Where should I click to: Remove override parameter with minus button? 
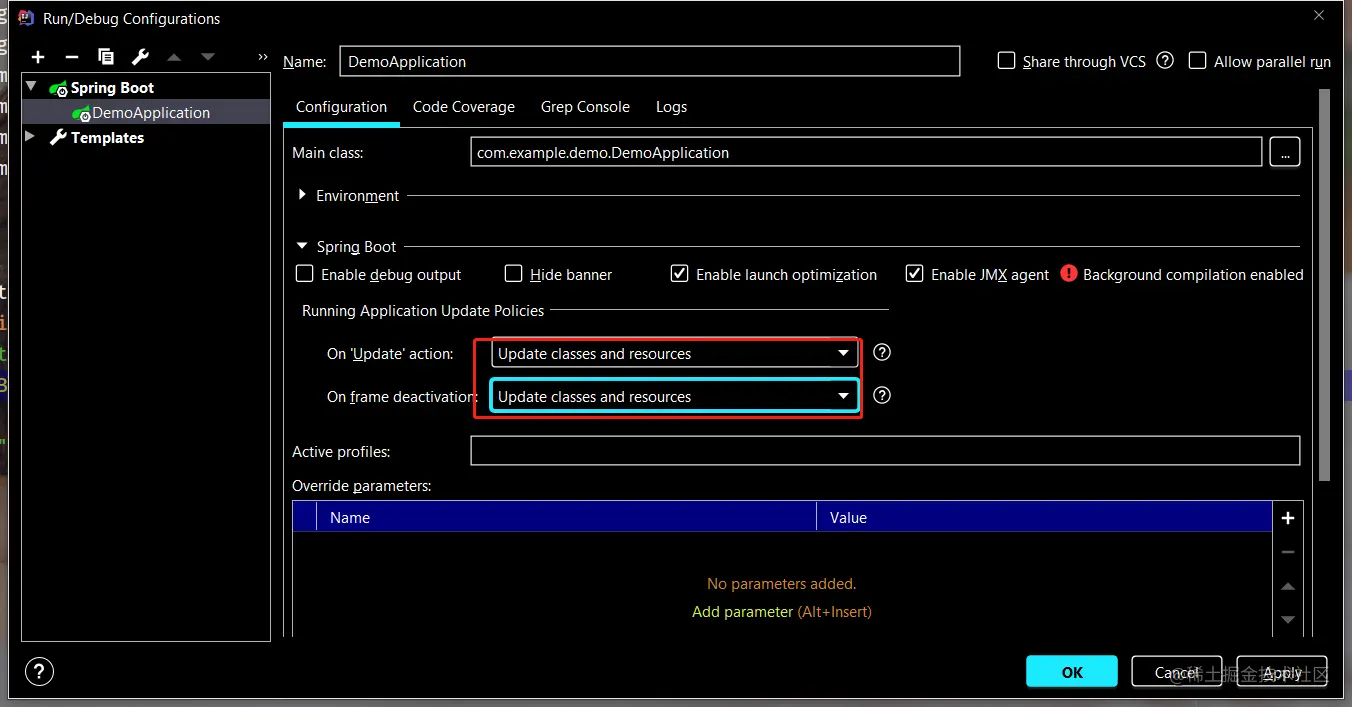point(1288,552)
